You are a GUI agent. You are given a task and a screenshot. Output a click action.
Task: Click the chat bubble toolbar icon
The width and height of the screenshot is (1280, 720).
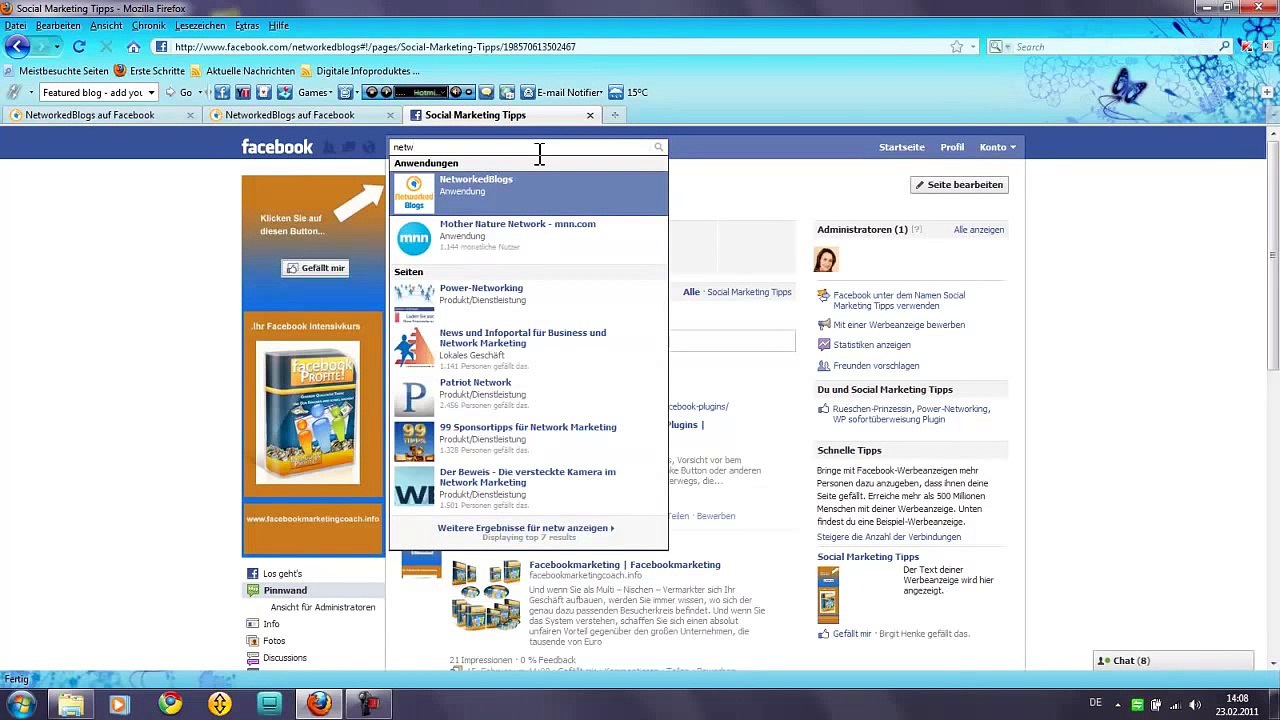[x=486, y=92]
